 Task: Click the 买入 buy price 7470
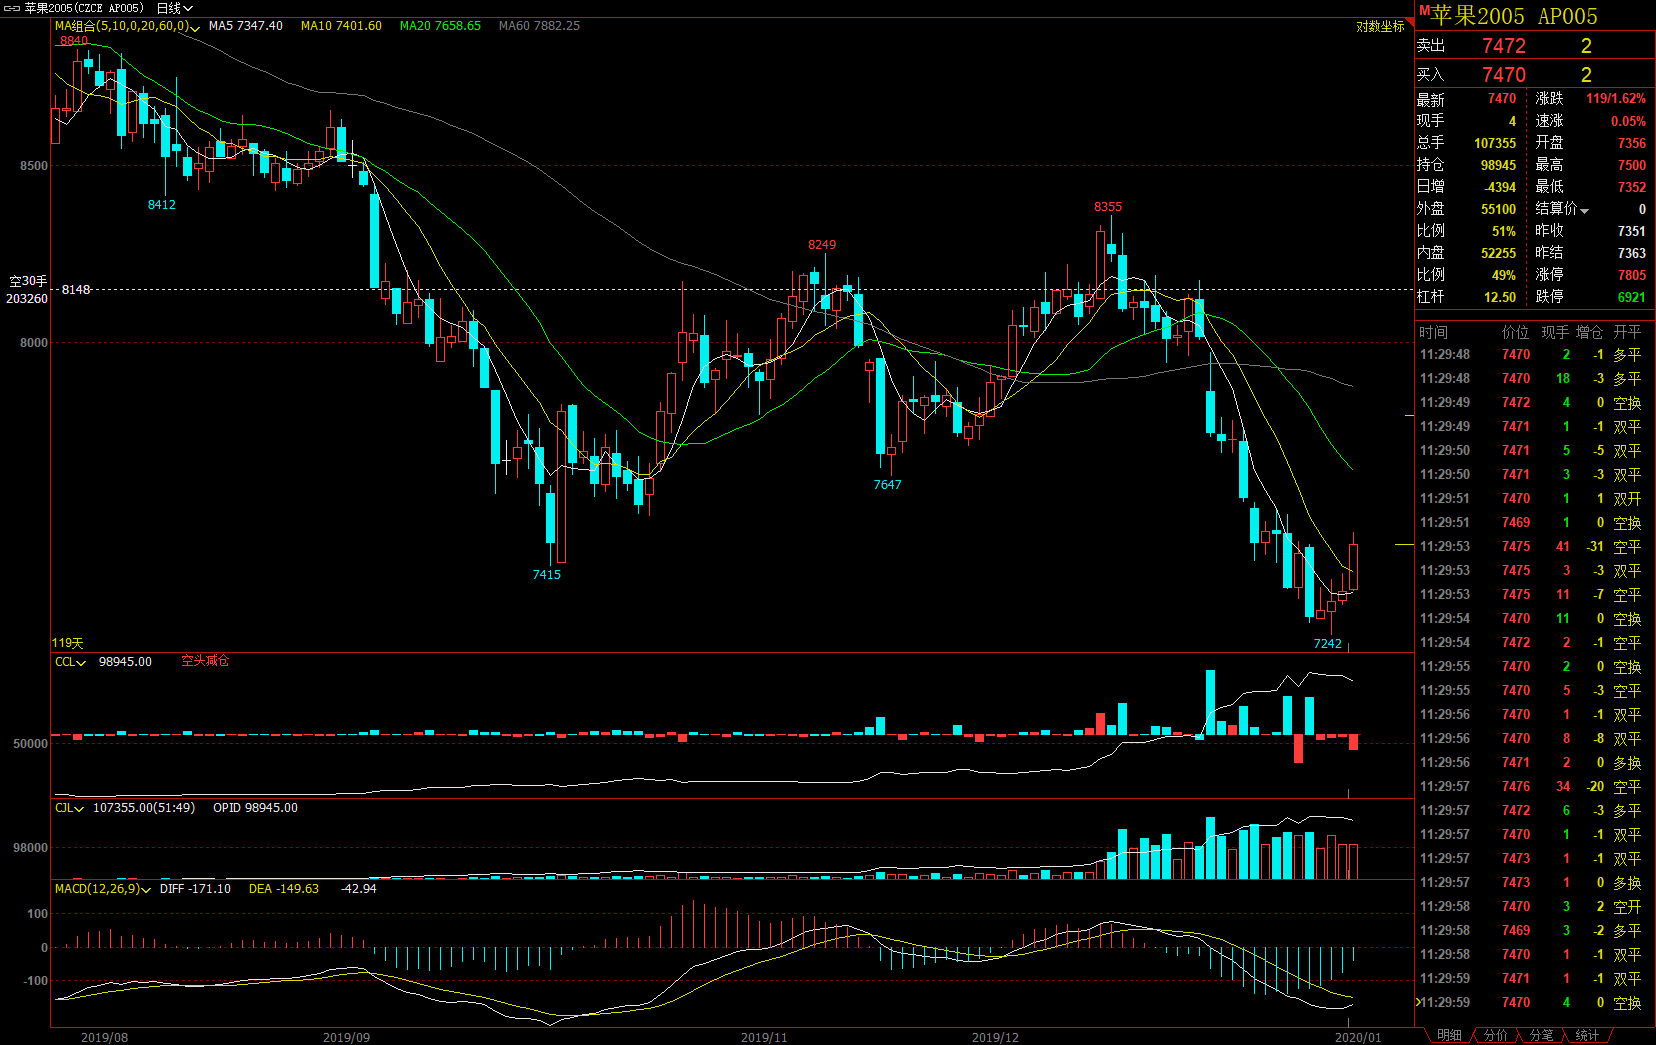pos(1503,75)
